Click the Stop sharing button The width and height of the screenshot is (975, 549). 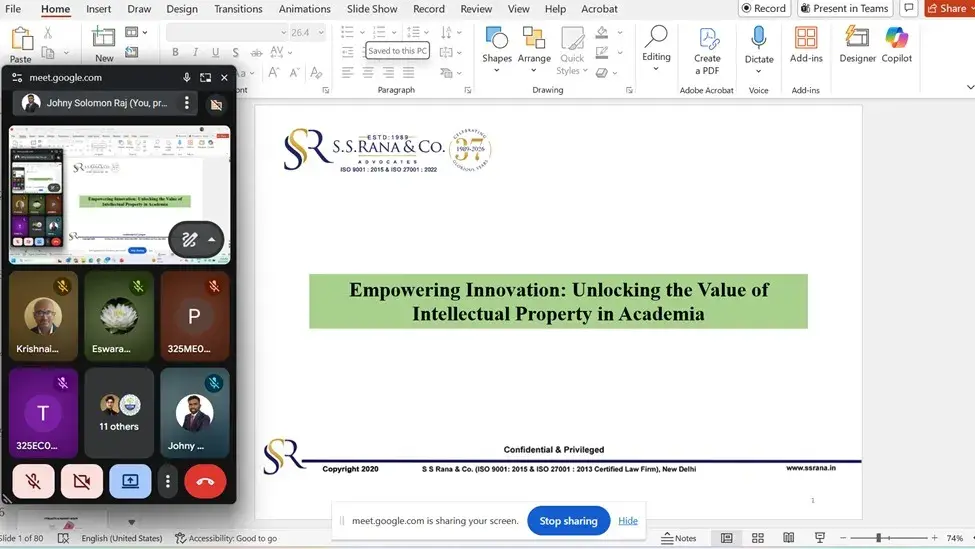point(568,521)
